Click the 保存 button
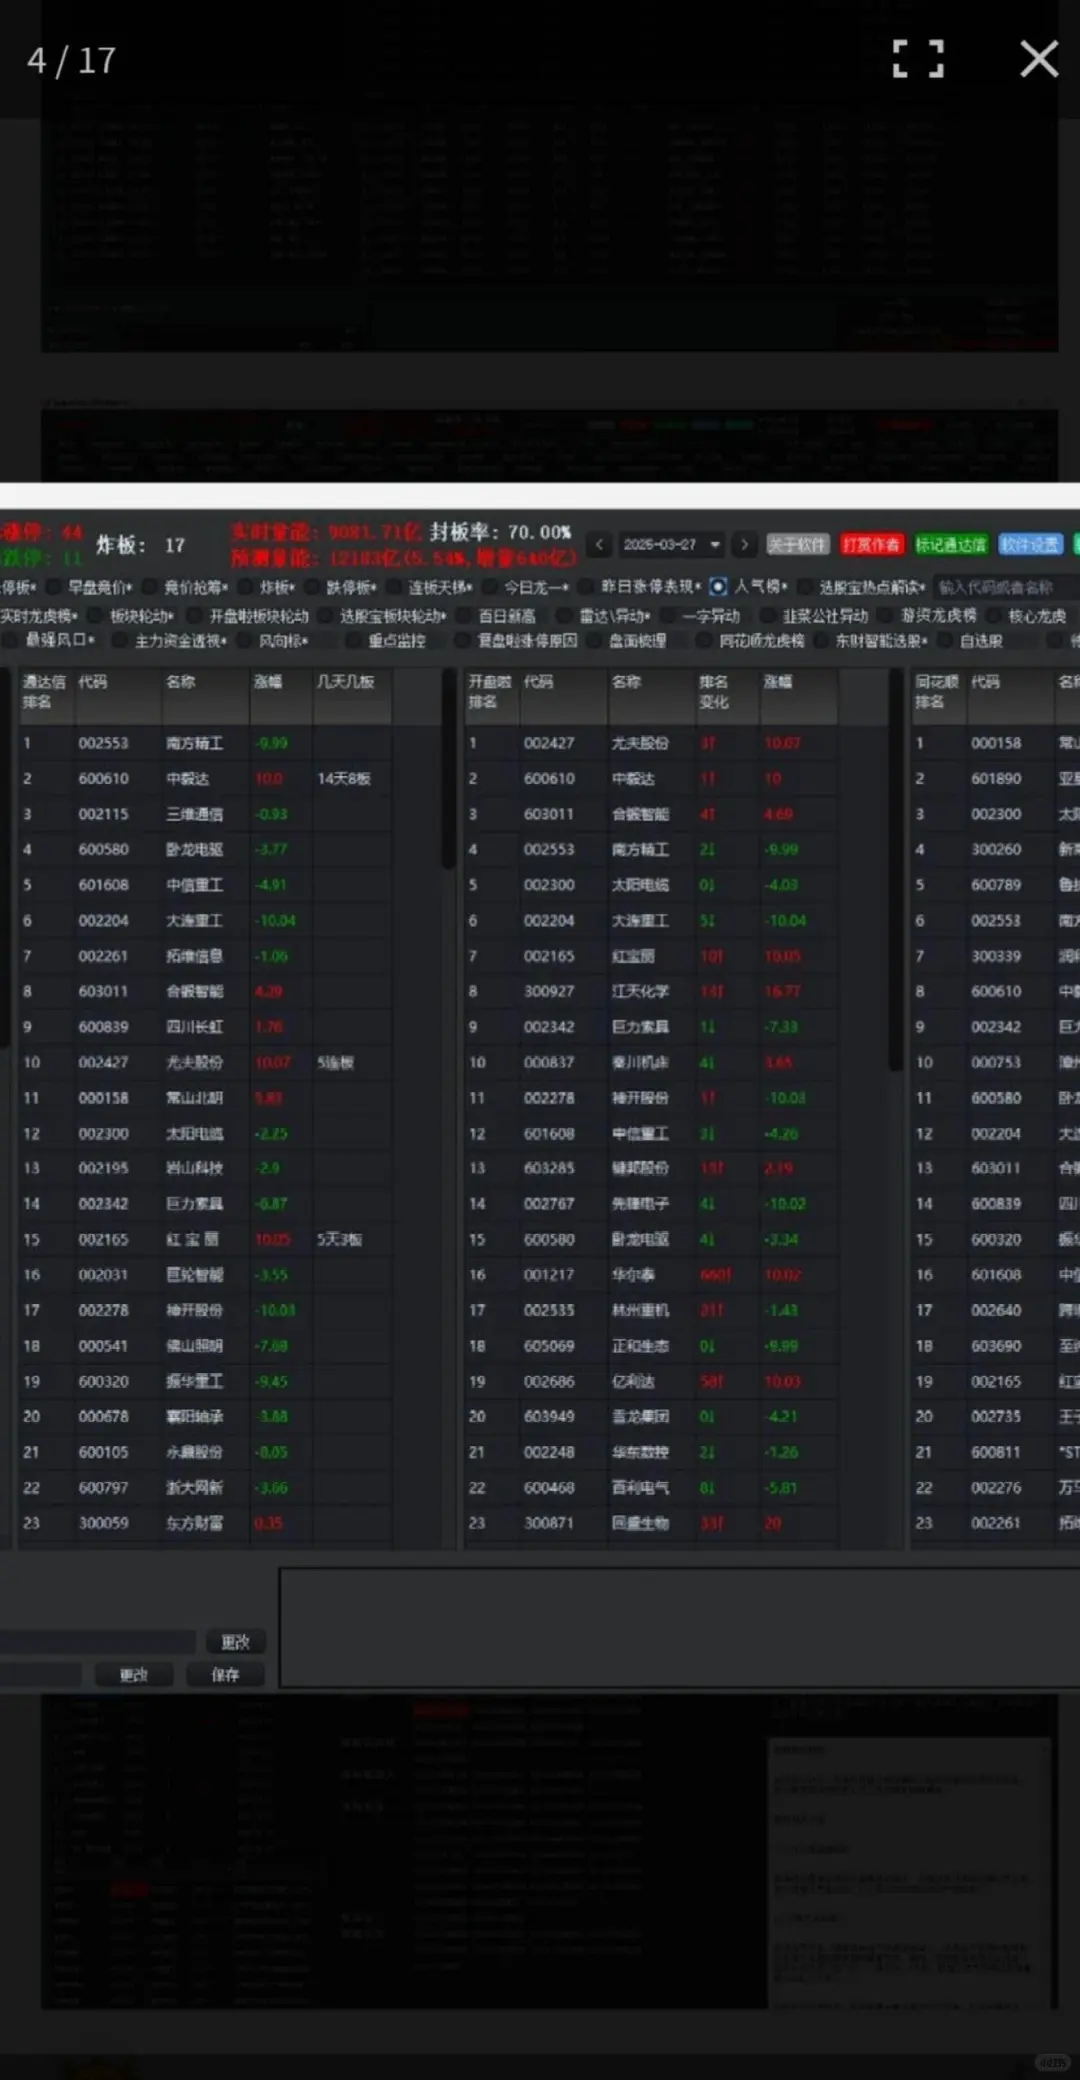The image size is (1080, 2080). click(225, 1675)
